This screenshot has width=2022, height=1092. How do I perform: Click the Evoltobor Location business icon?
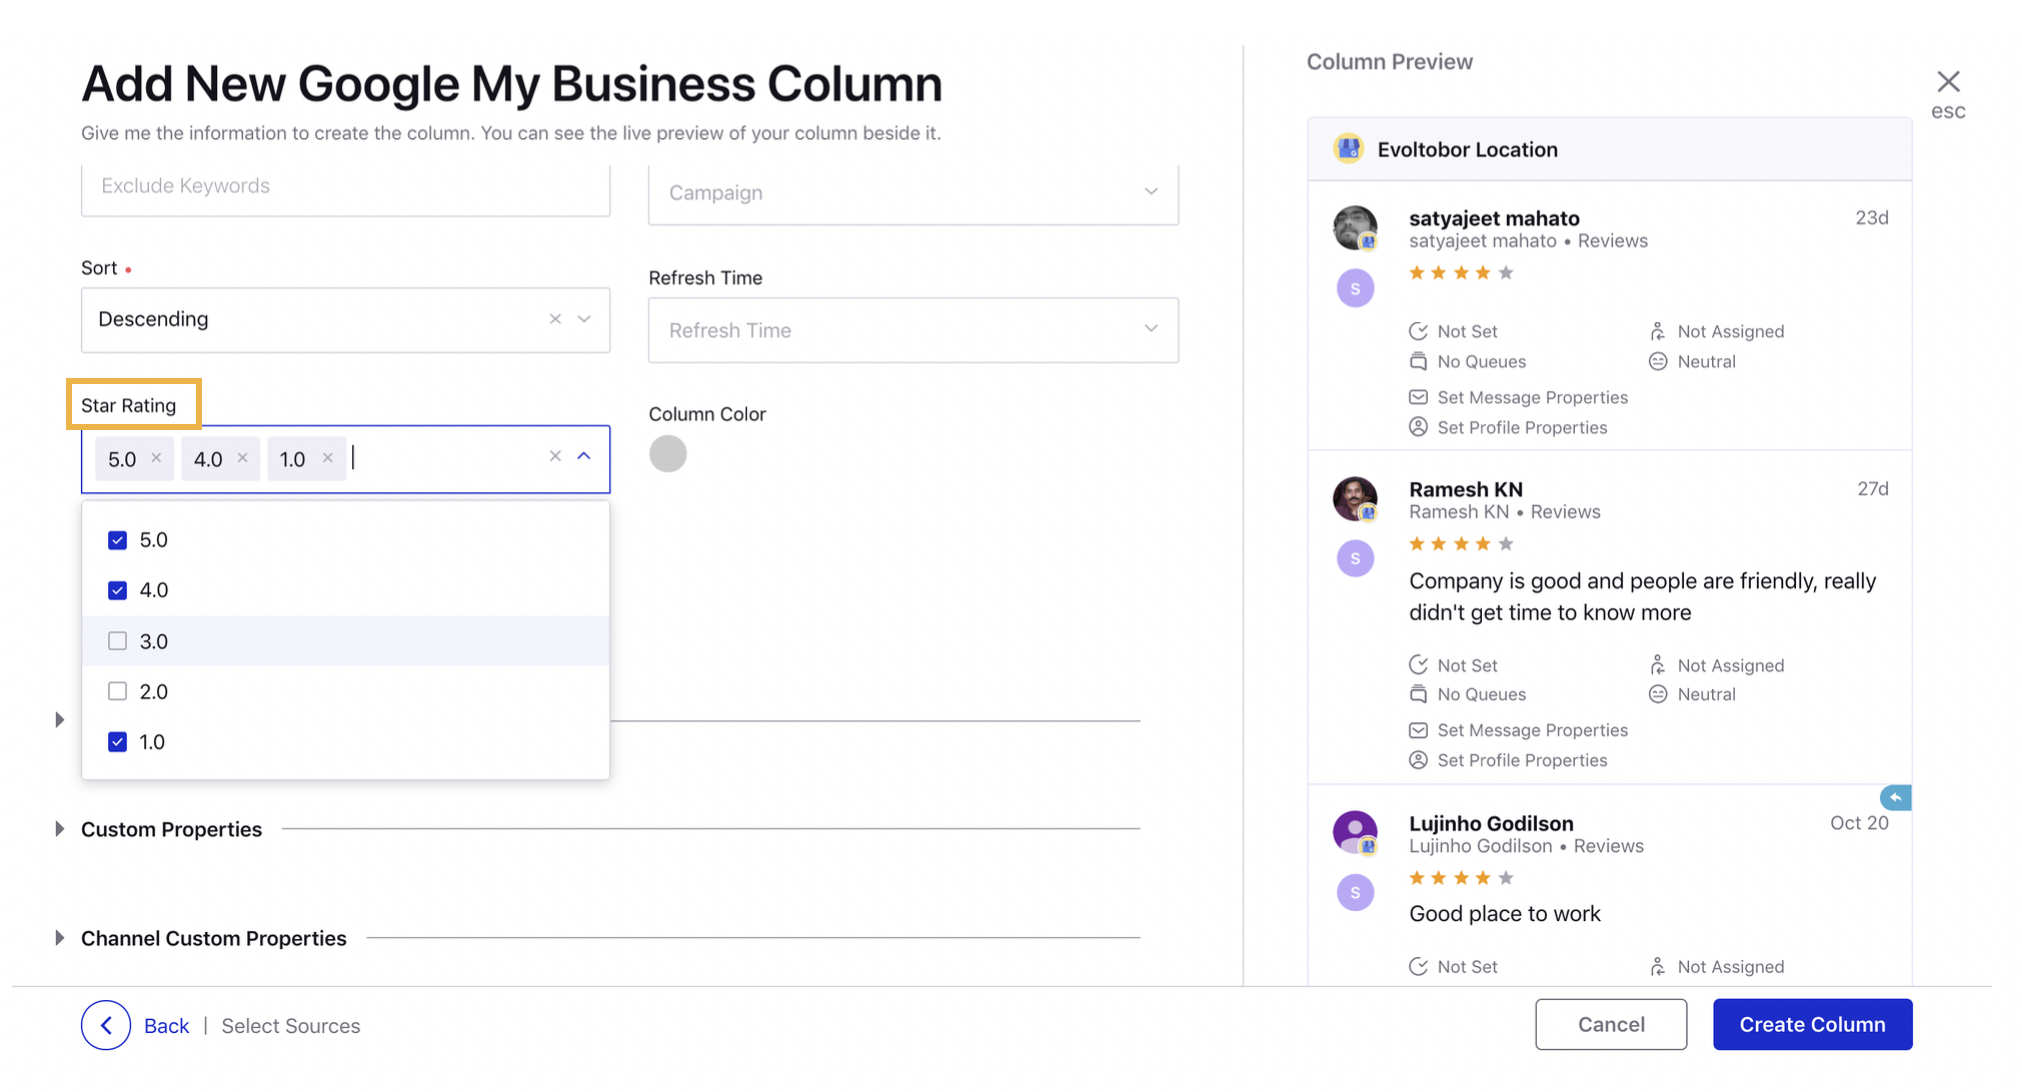point(1348,149)
